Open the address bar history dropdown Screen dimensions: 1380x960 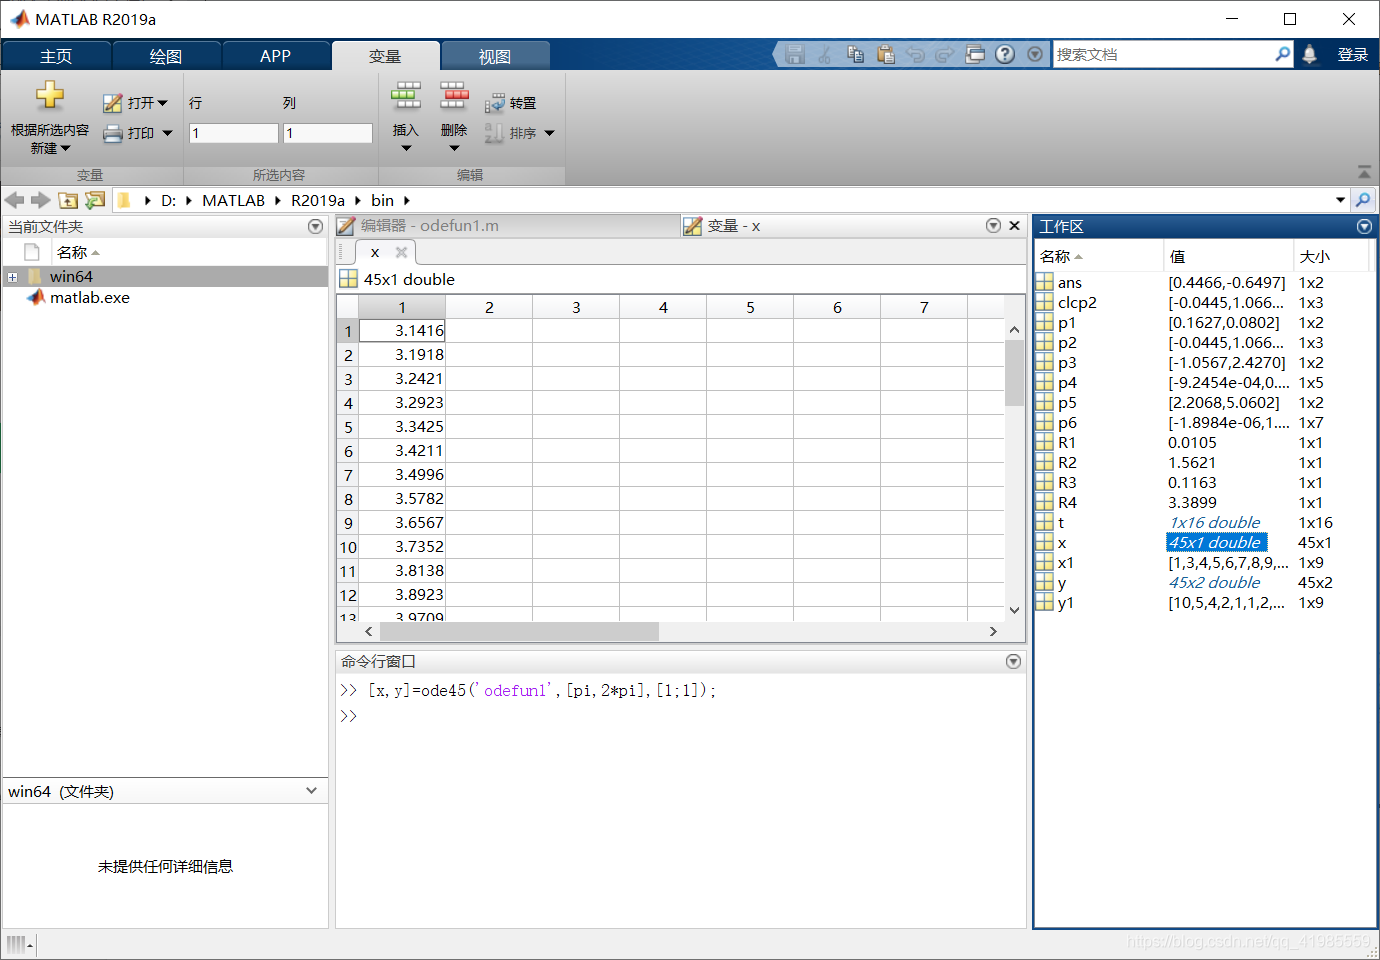(1340, 200)
